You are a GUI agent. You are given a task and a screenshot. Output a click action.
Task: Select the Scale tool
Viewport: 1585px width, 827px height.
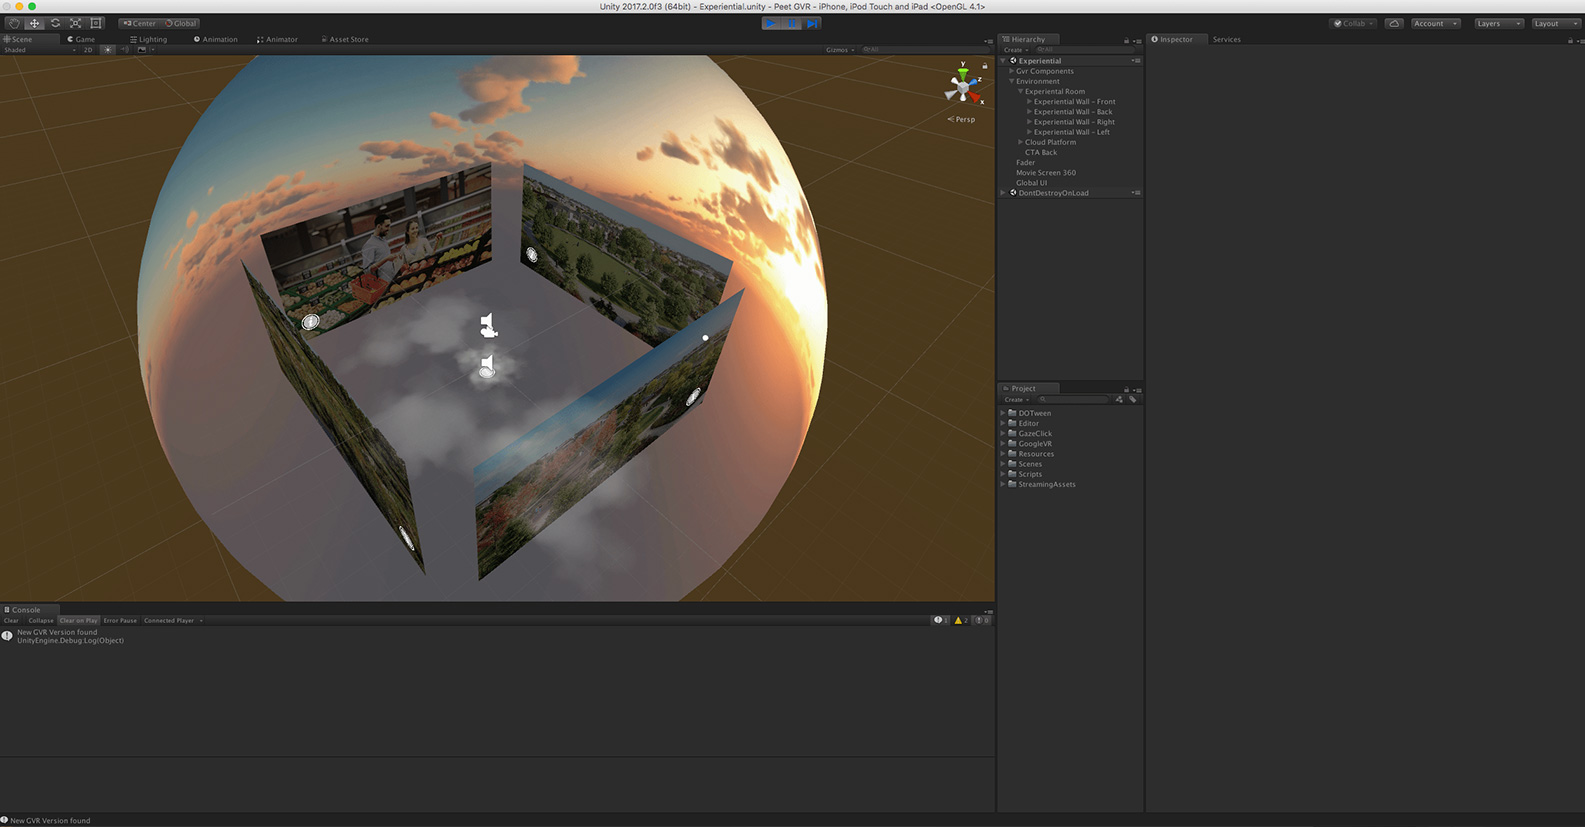click(76, 23)
